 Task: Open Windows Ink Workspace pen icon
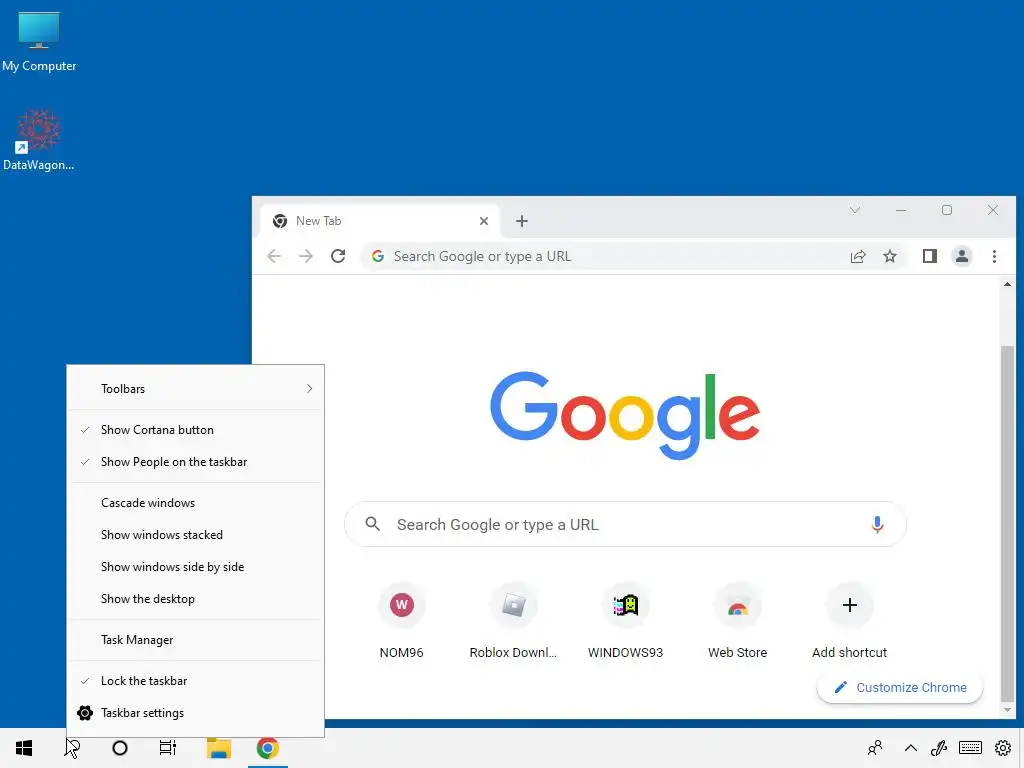pos(939,748)
